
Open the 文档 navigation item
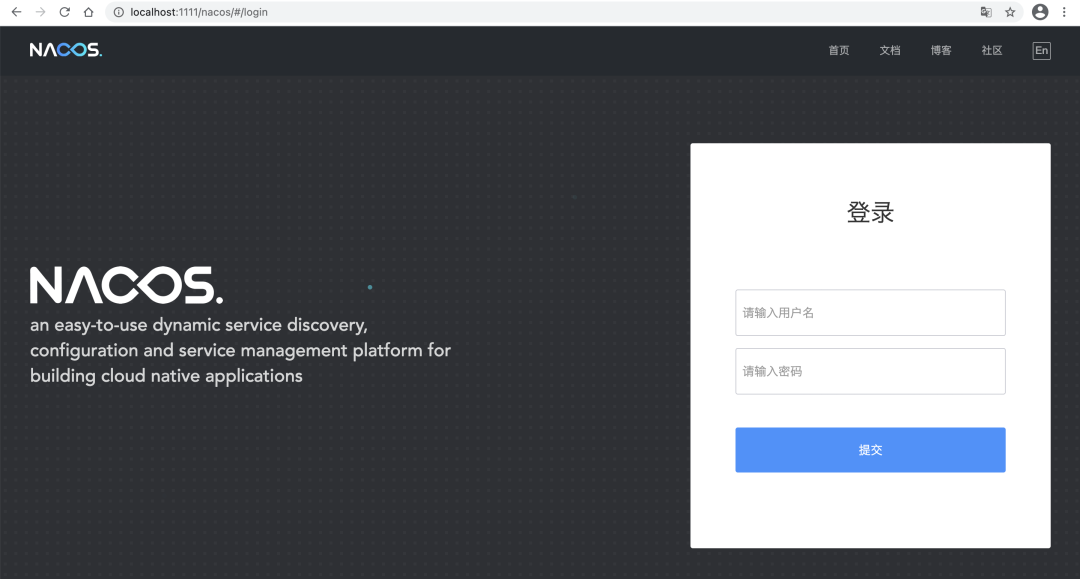(x=890, y=50)
